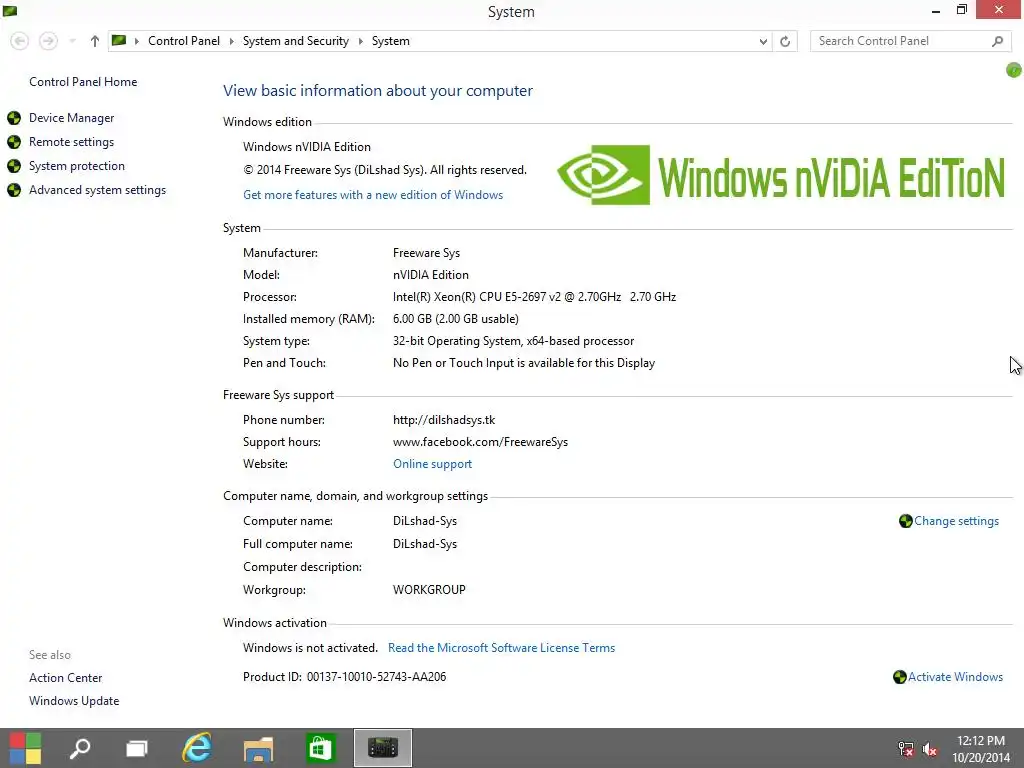1024x768 pixels.
Task: Open Action Center under See also
Action: [x=65, y=678]
